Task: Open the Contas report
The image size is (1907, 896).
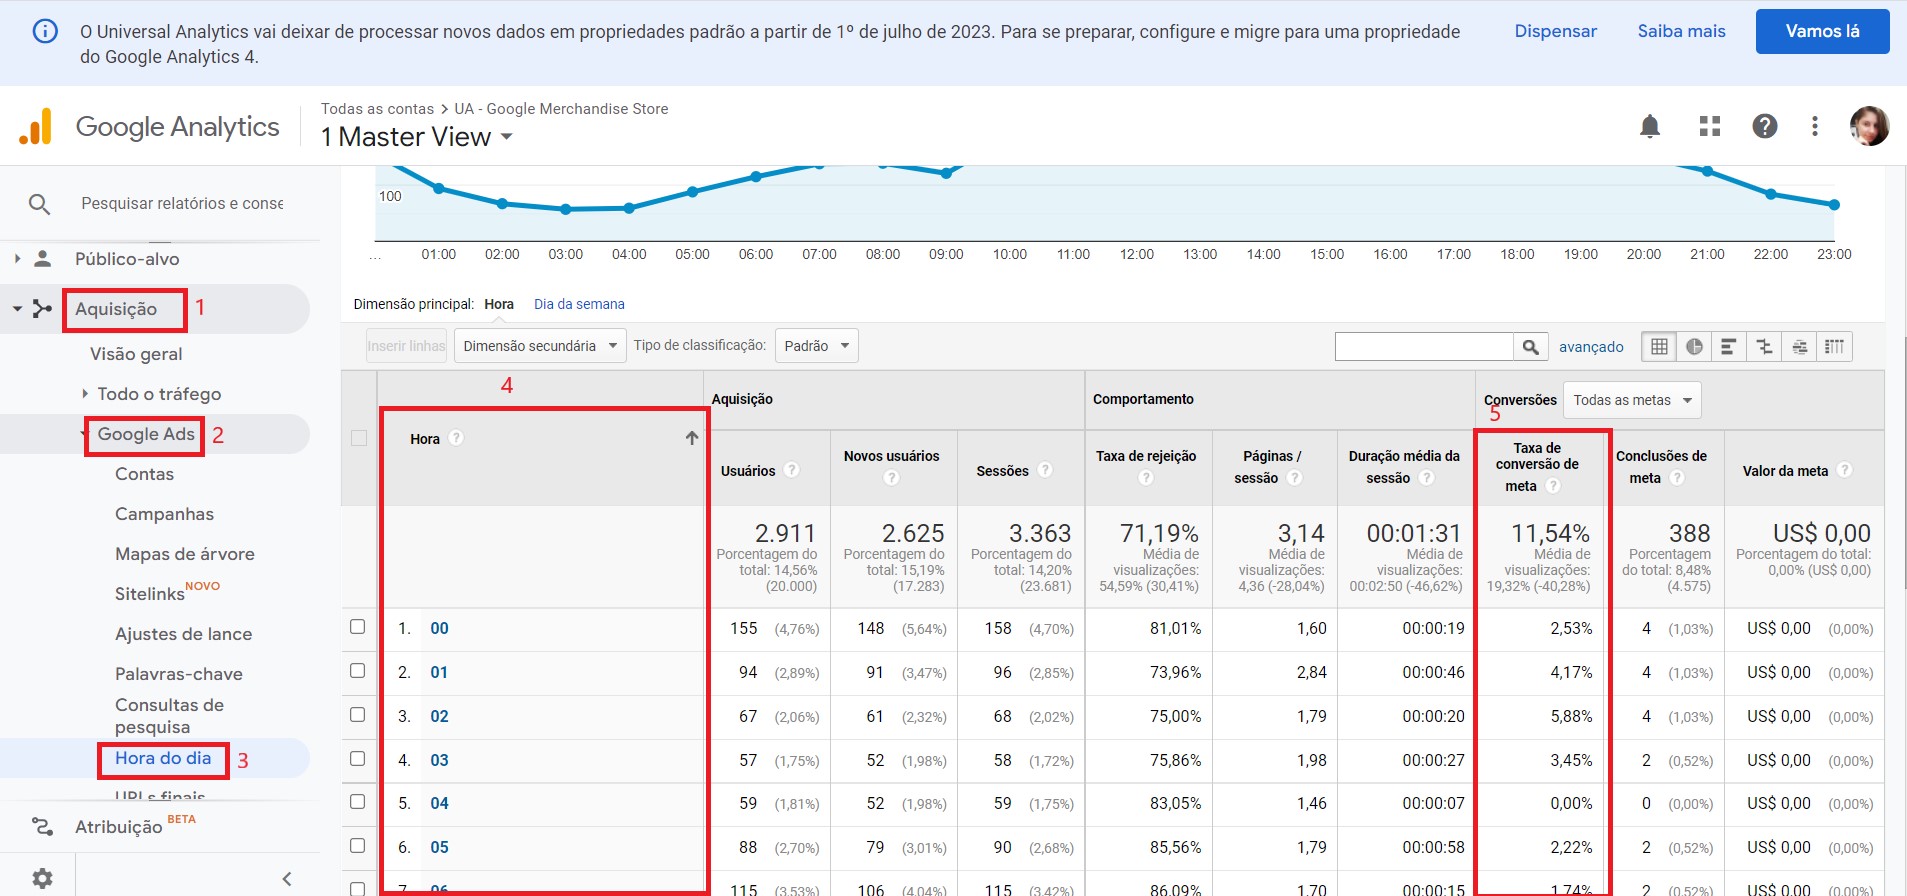Action: tap(144, 474)
